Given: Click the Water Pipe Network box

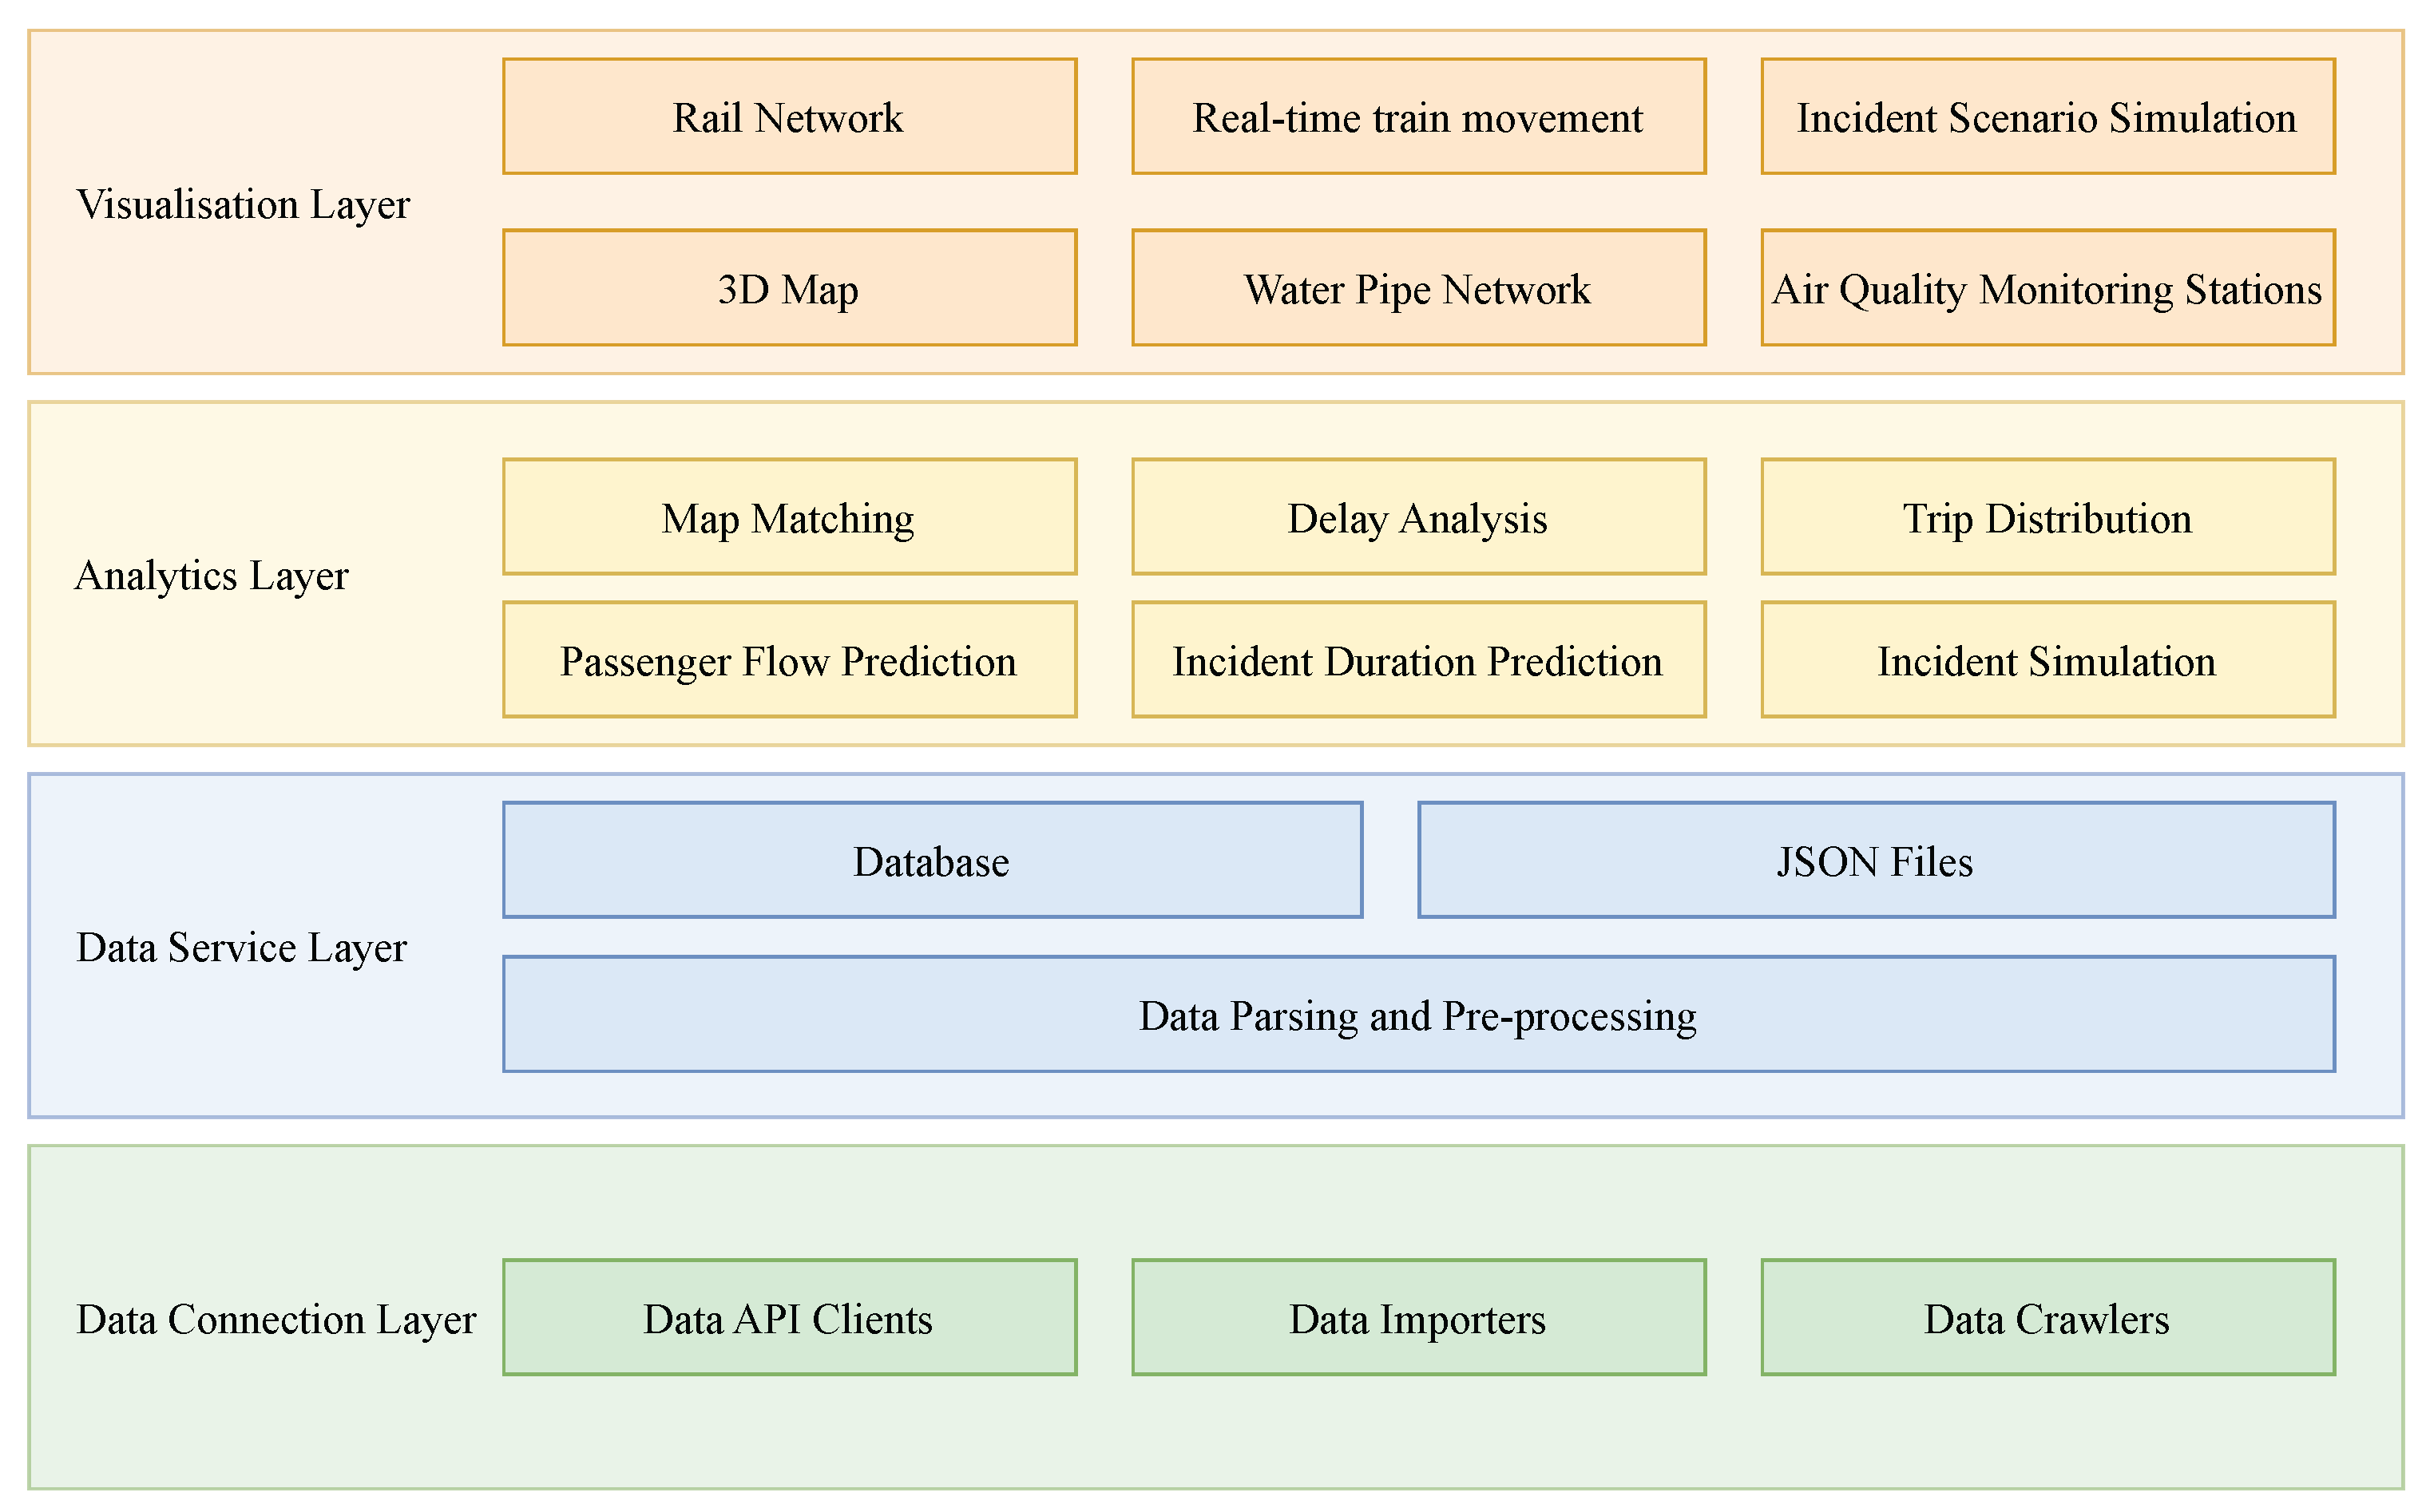Looking at the screenshot, I should click(x=1418, y=288).
